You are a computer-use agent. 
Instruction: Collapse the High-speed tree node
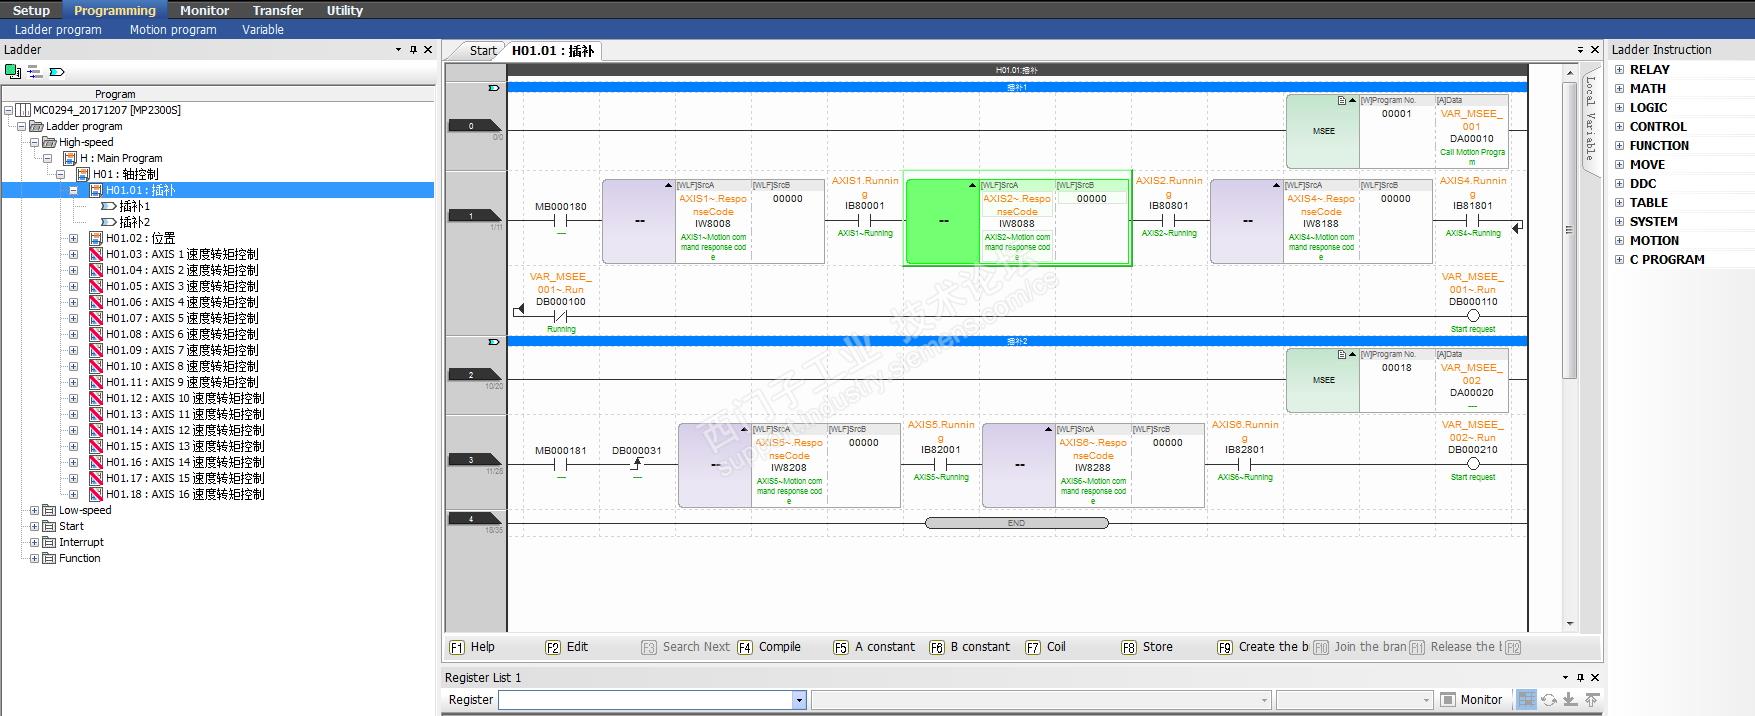(x=34, y=142)
